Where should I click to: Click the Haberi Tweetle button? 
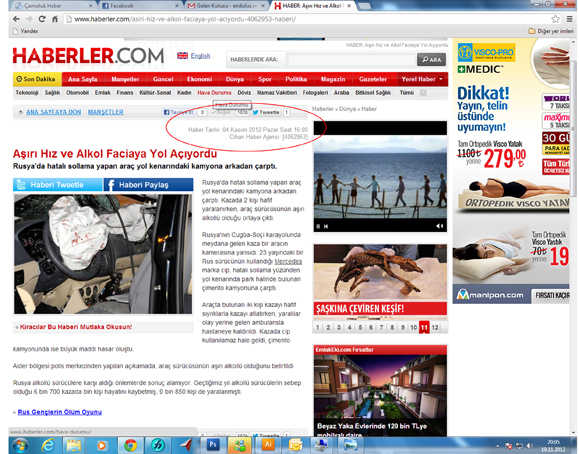pos(57,185)
